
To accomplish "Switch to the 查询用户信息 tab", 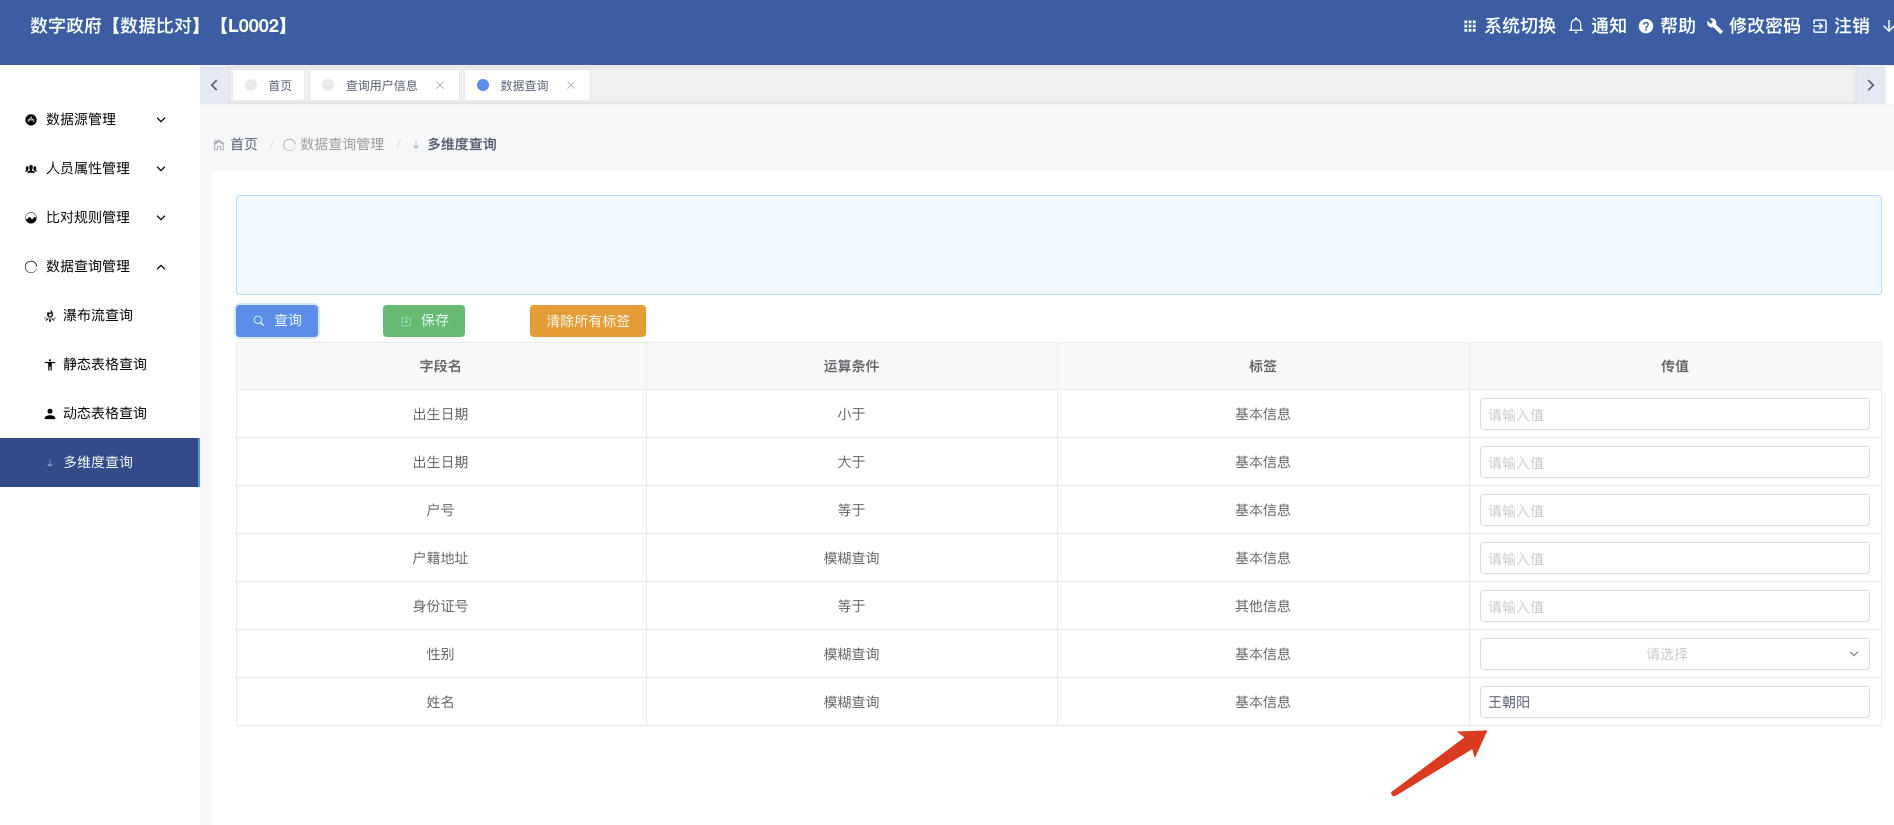I will [384, 85].
